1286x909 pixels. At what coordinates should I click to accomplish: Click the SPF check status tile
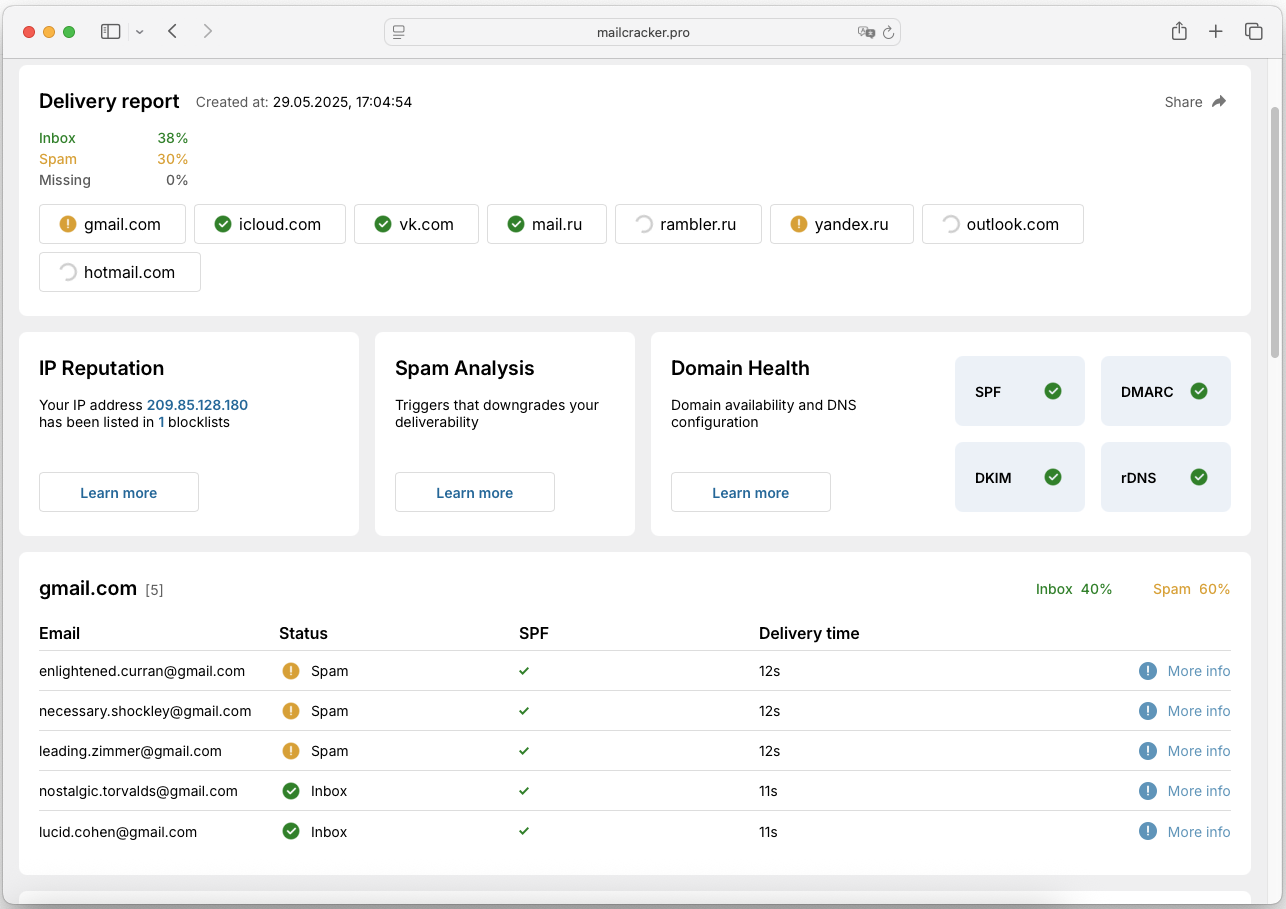1019,391
